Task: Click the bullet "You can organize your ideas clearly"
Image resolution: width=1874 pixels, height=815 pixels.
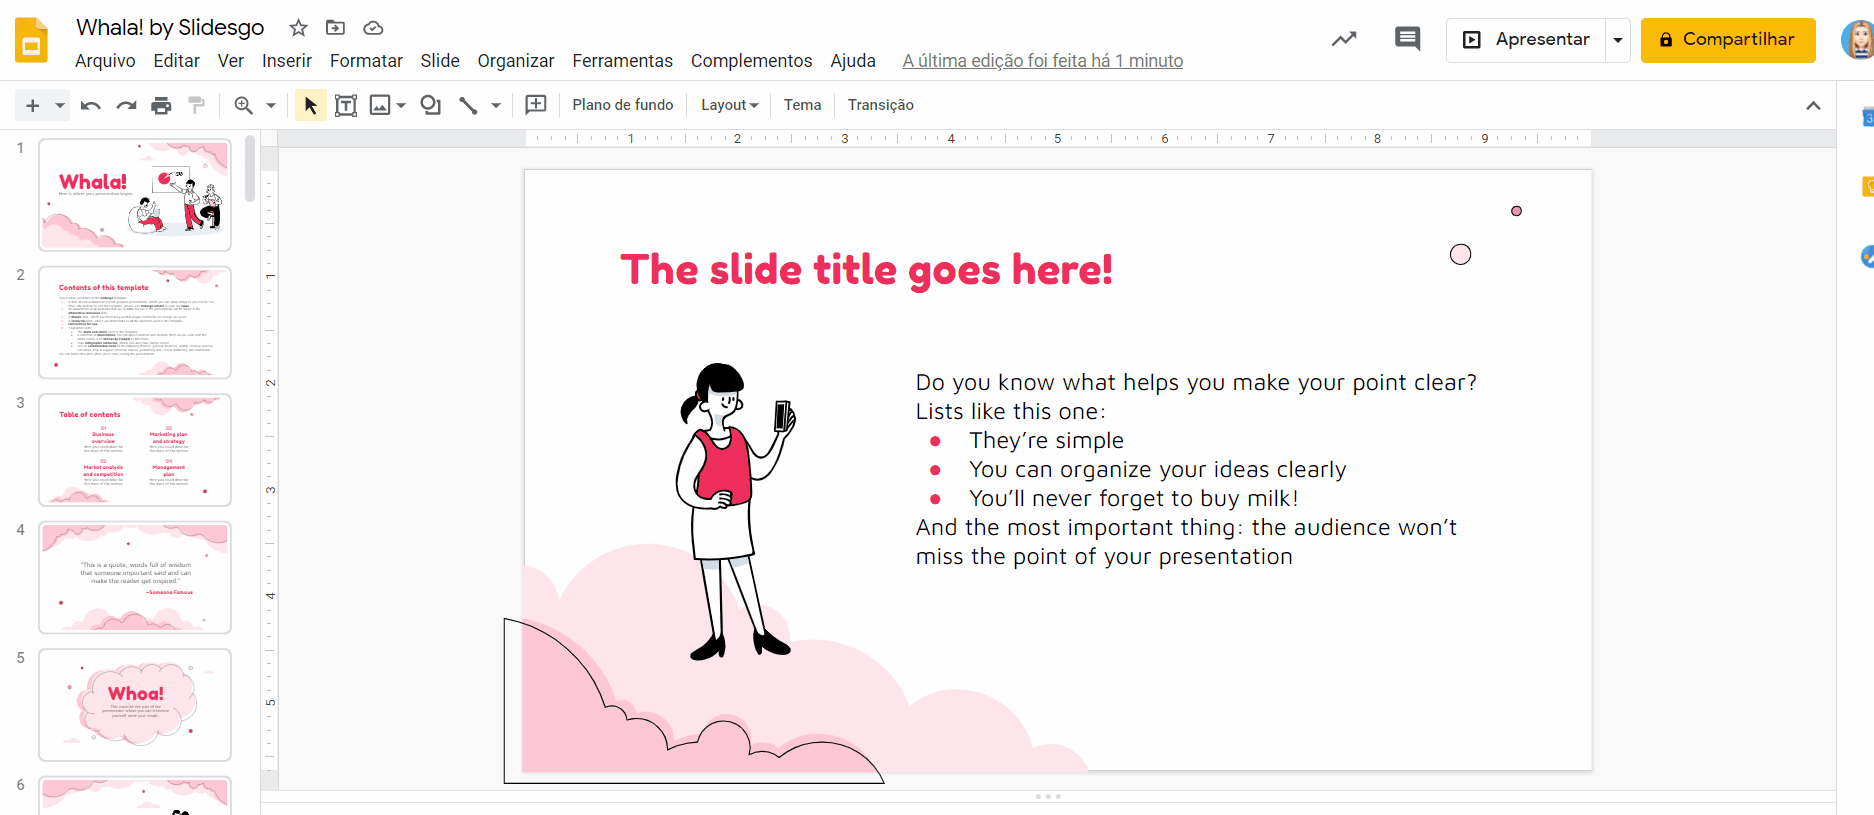Action: pos(1157,469)
